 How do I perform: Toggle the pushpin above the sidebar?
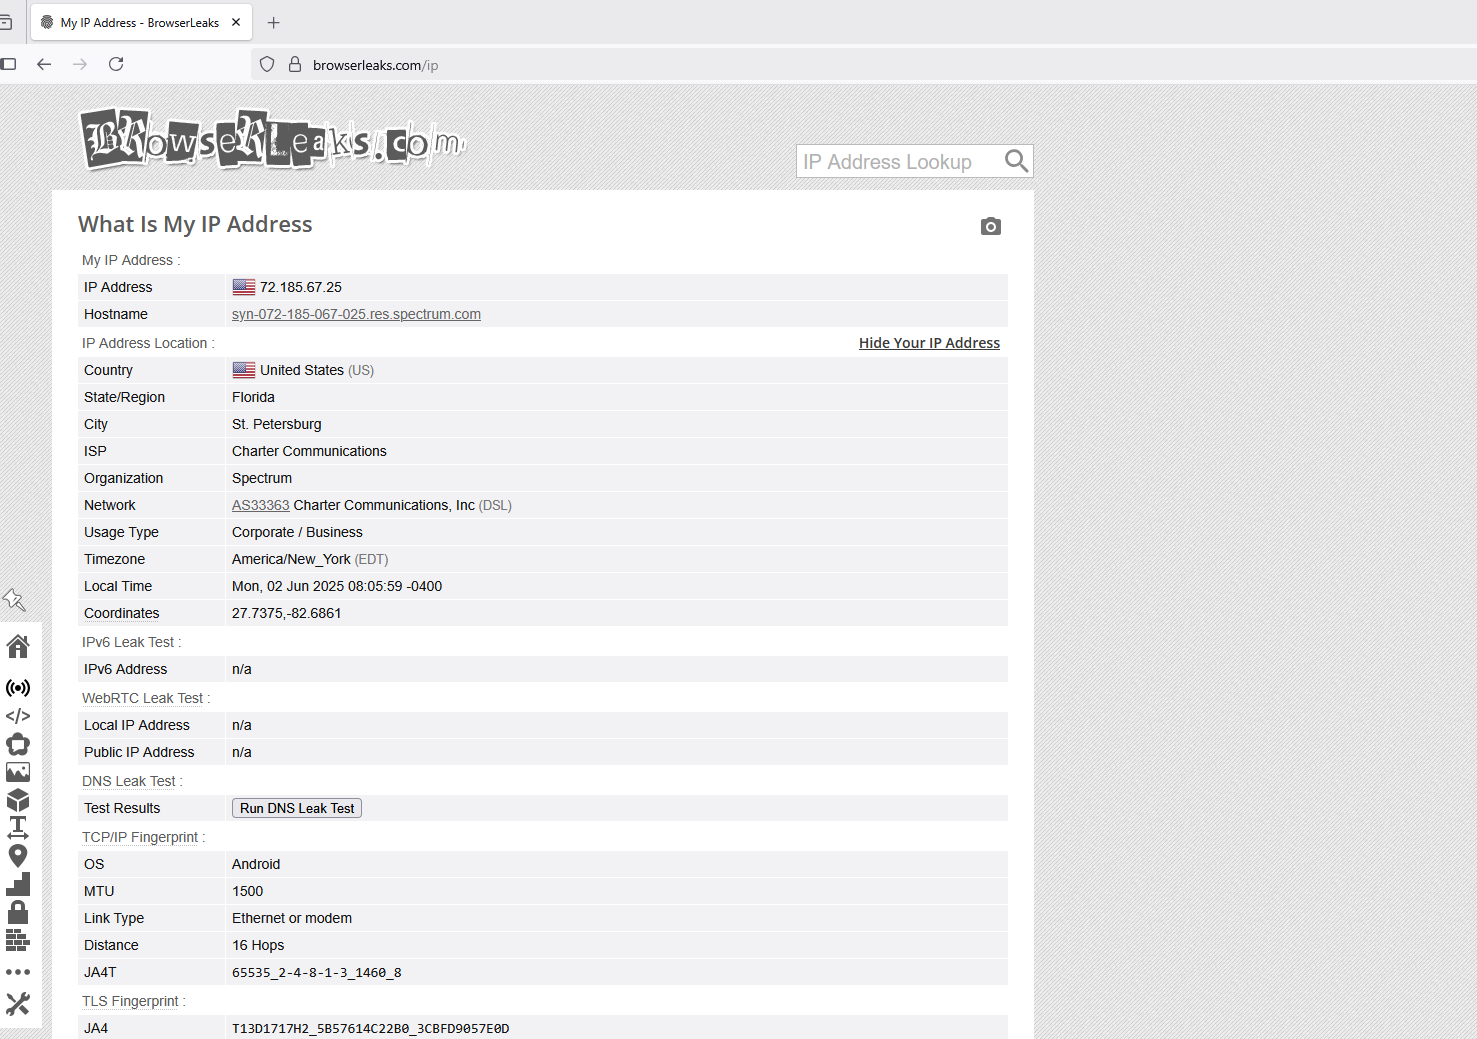coord(14,600)
